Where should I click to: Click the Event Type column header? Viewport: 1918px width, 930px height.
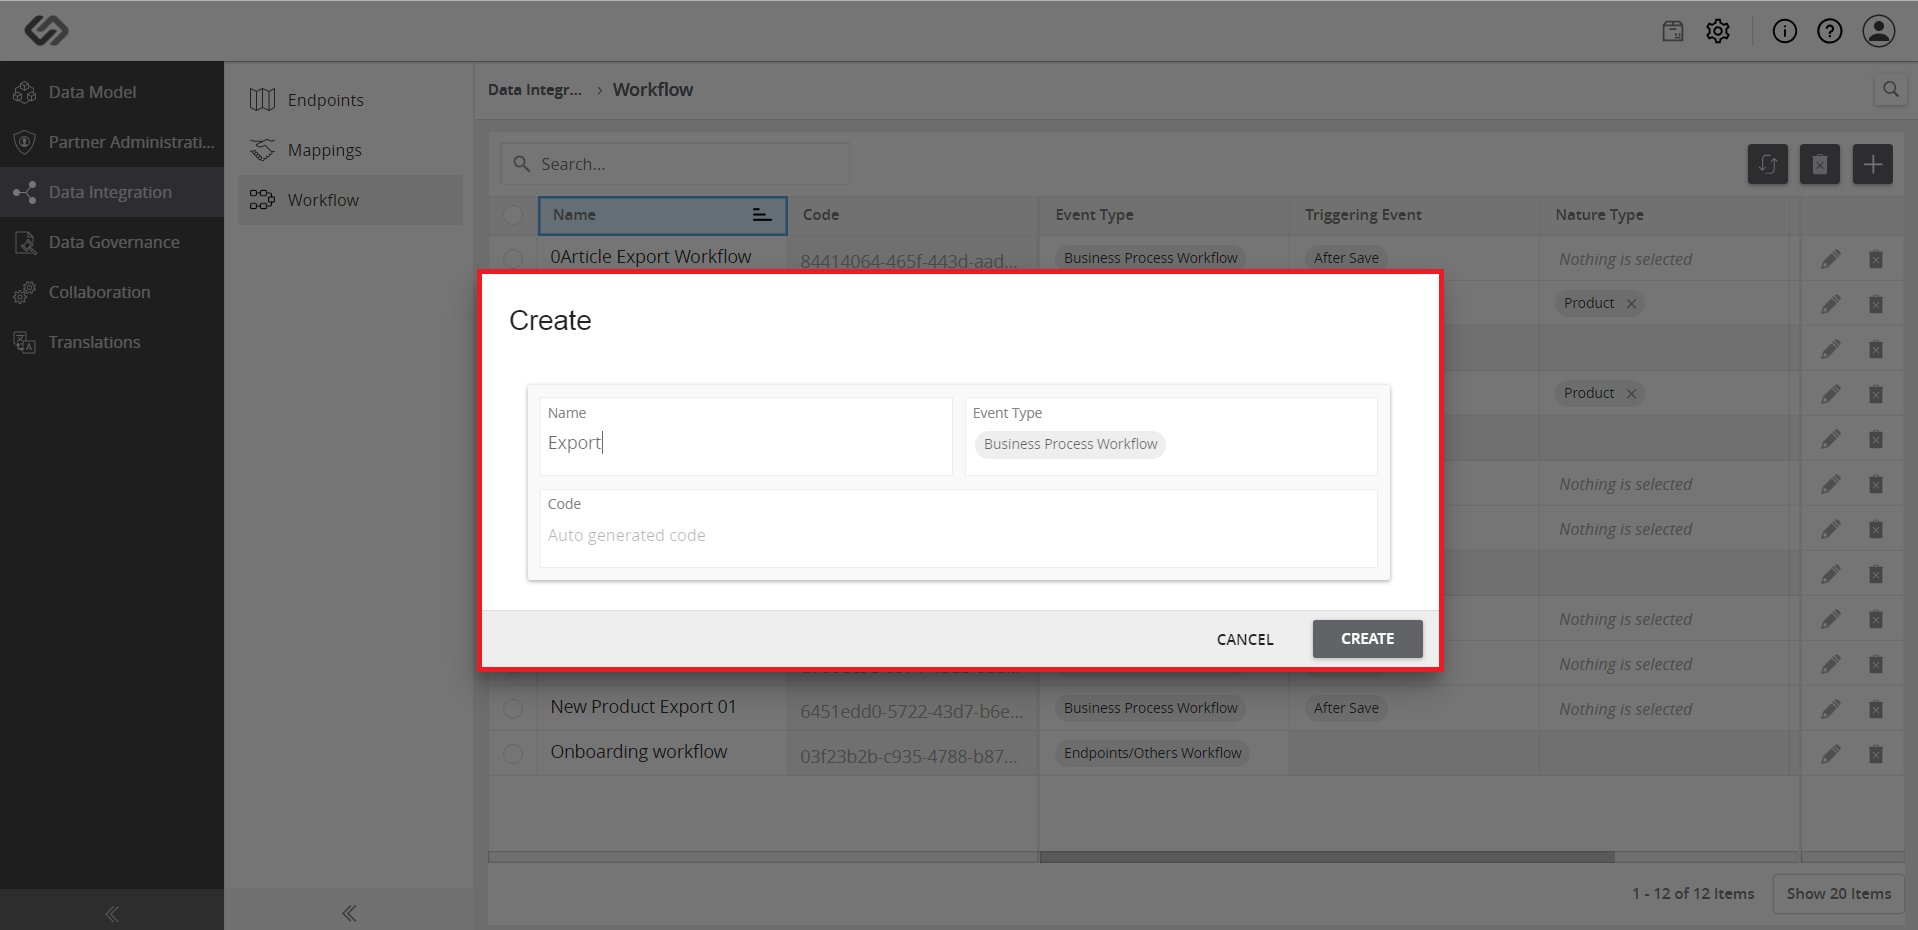coord(1164,215)
